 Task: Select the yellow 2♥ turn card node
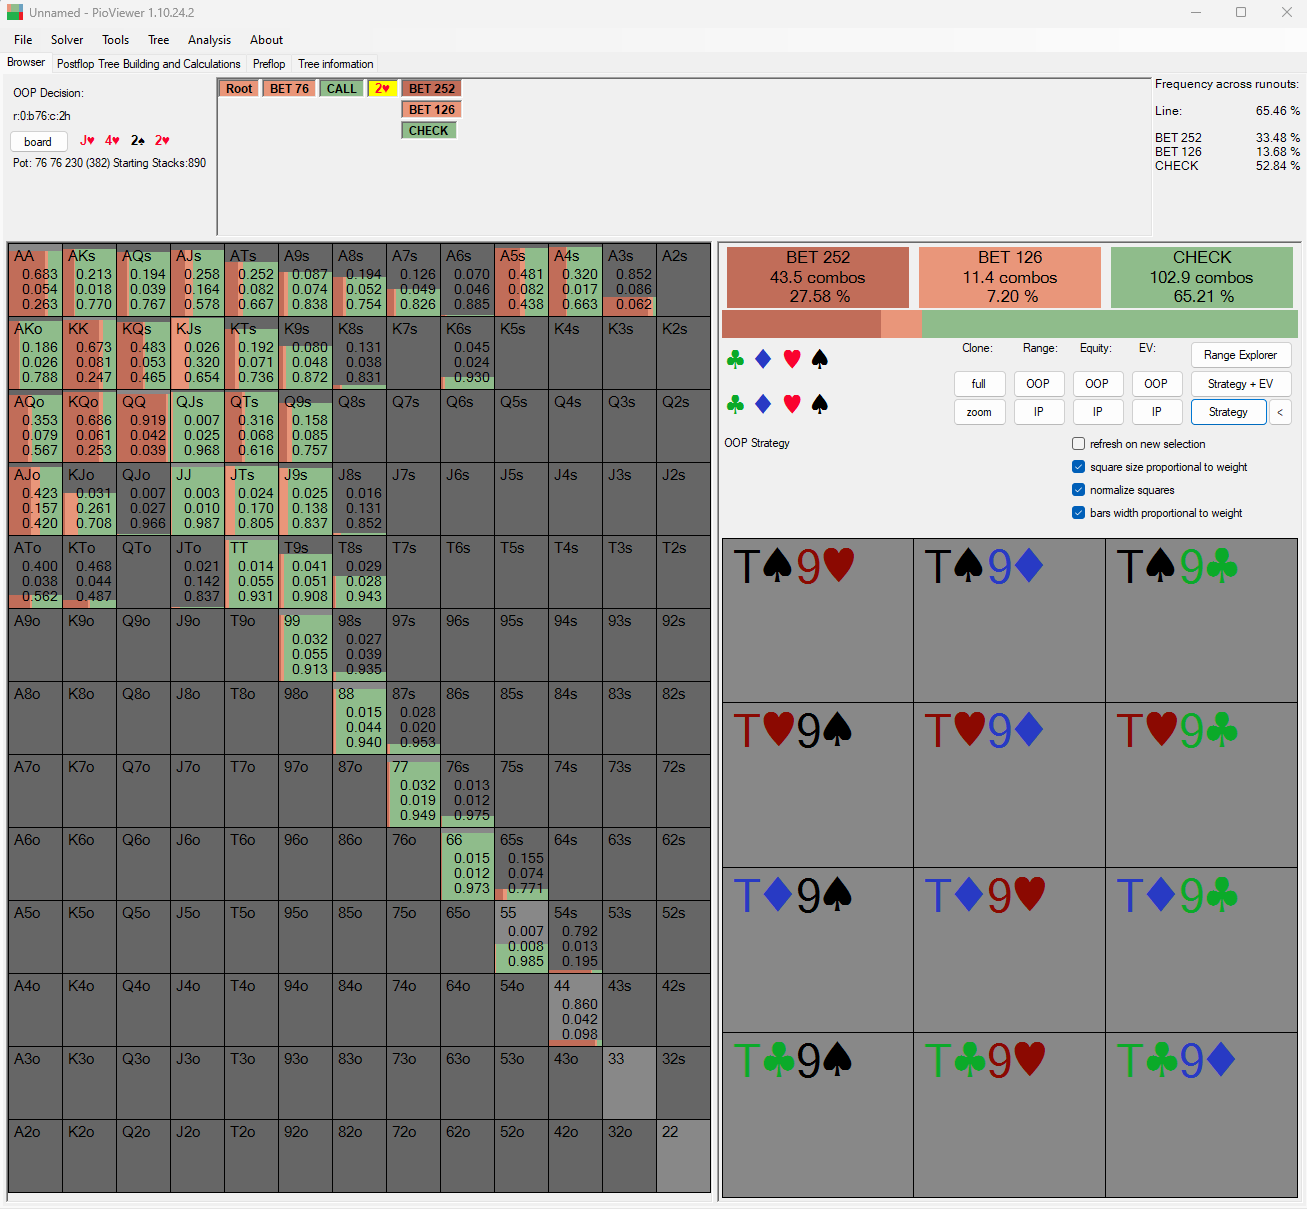point(382,89)
